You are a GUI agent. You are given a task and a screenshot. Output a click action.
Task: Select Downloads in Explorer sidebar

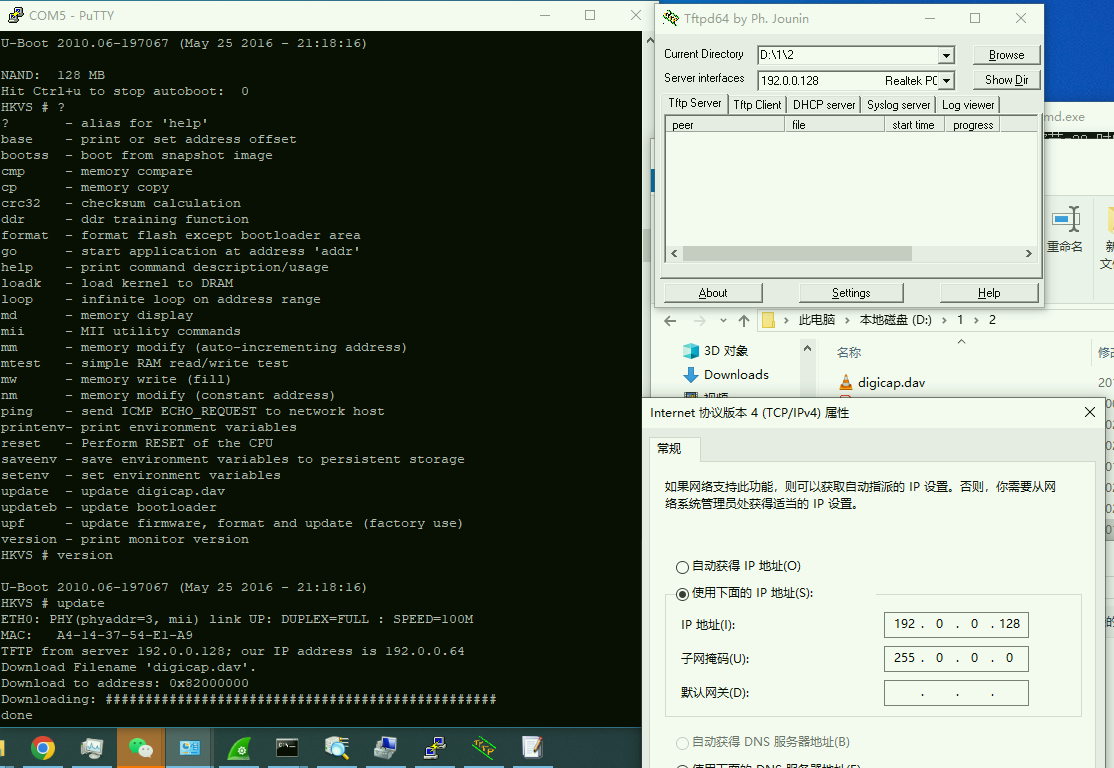pos(735,375)
